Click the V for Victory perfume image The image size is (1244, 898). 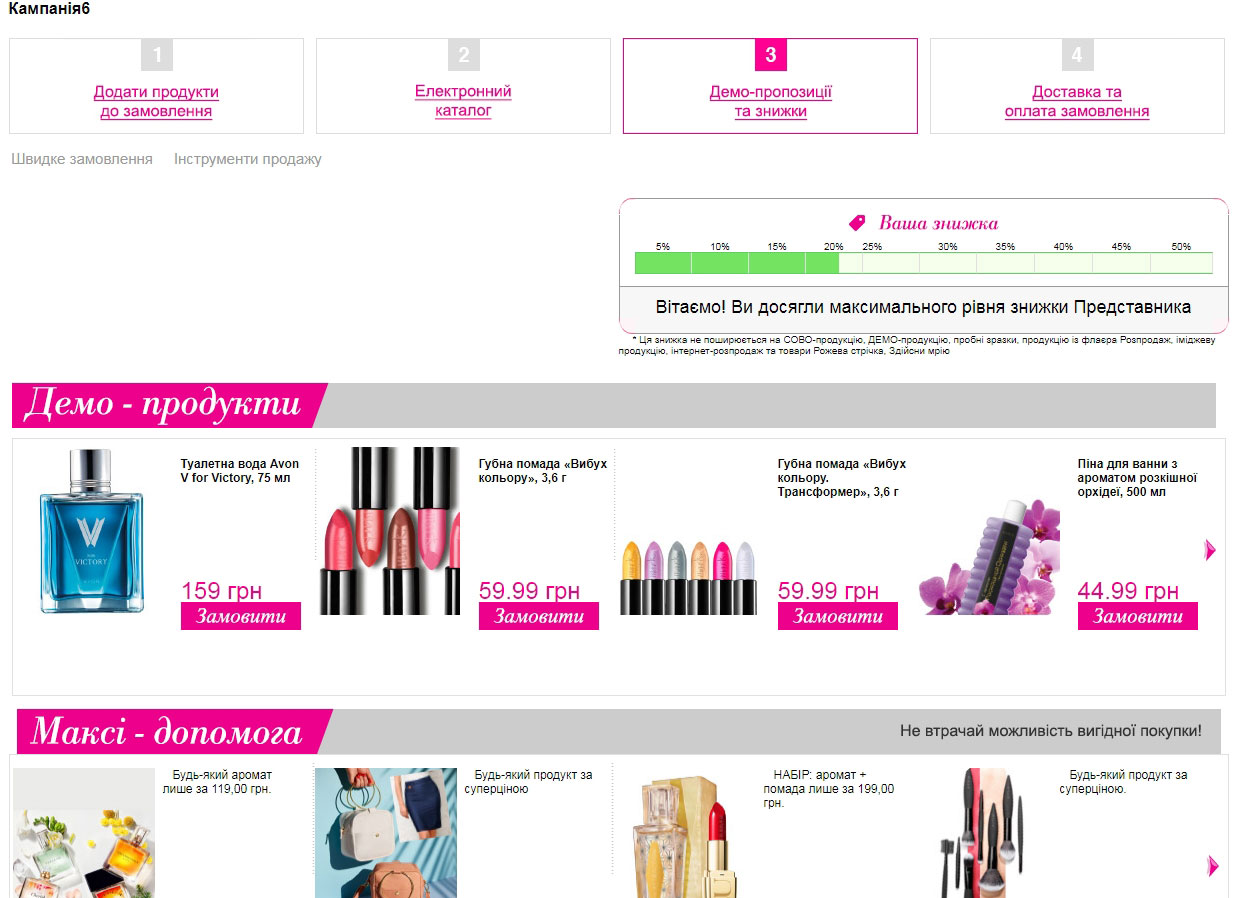click(91, 531)
